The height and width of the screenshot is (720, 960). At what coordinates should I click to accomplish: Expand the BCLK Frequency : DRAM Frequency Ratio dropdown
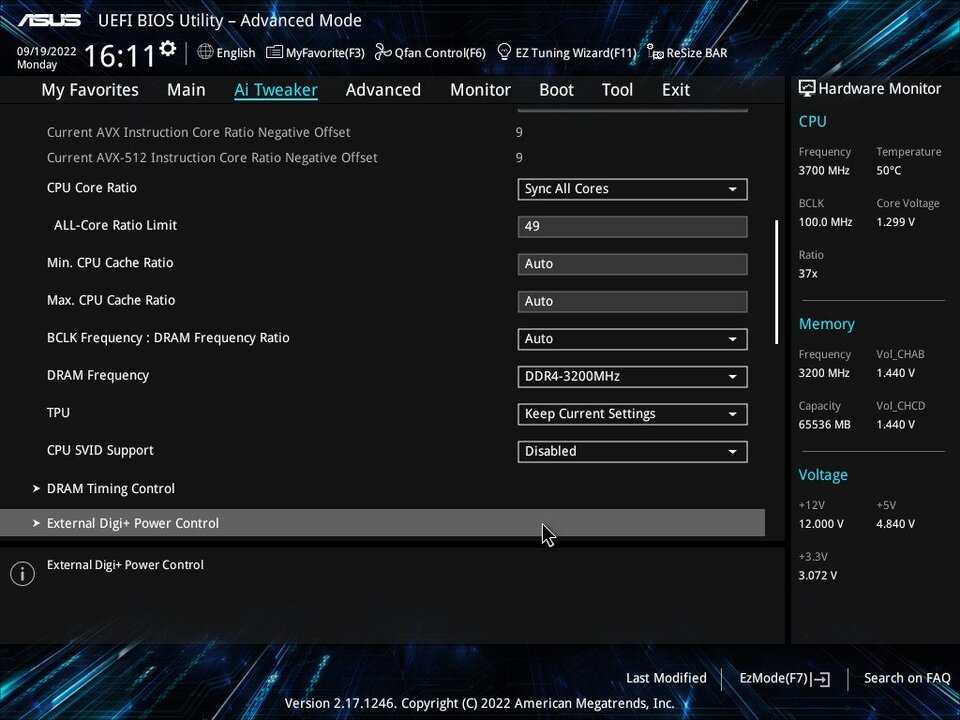[x=632, y=339]
